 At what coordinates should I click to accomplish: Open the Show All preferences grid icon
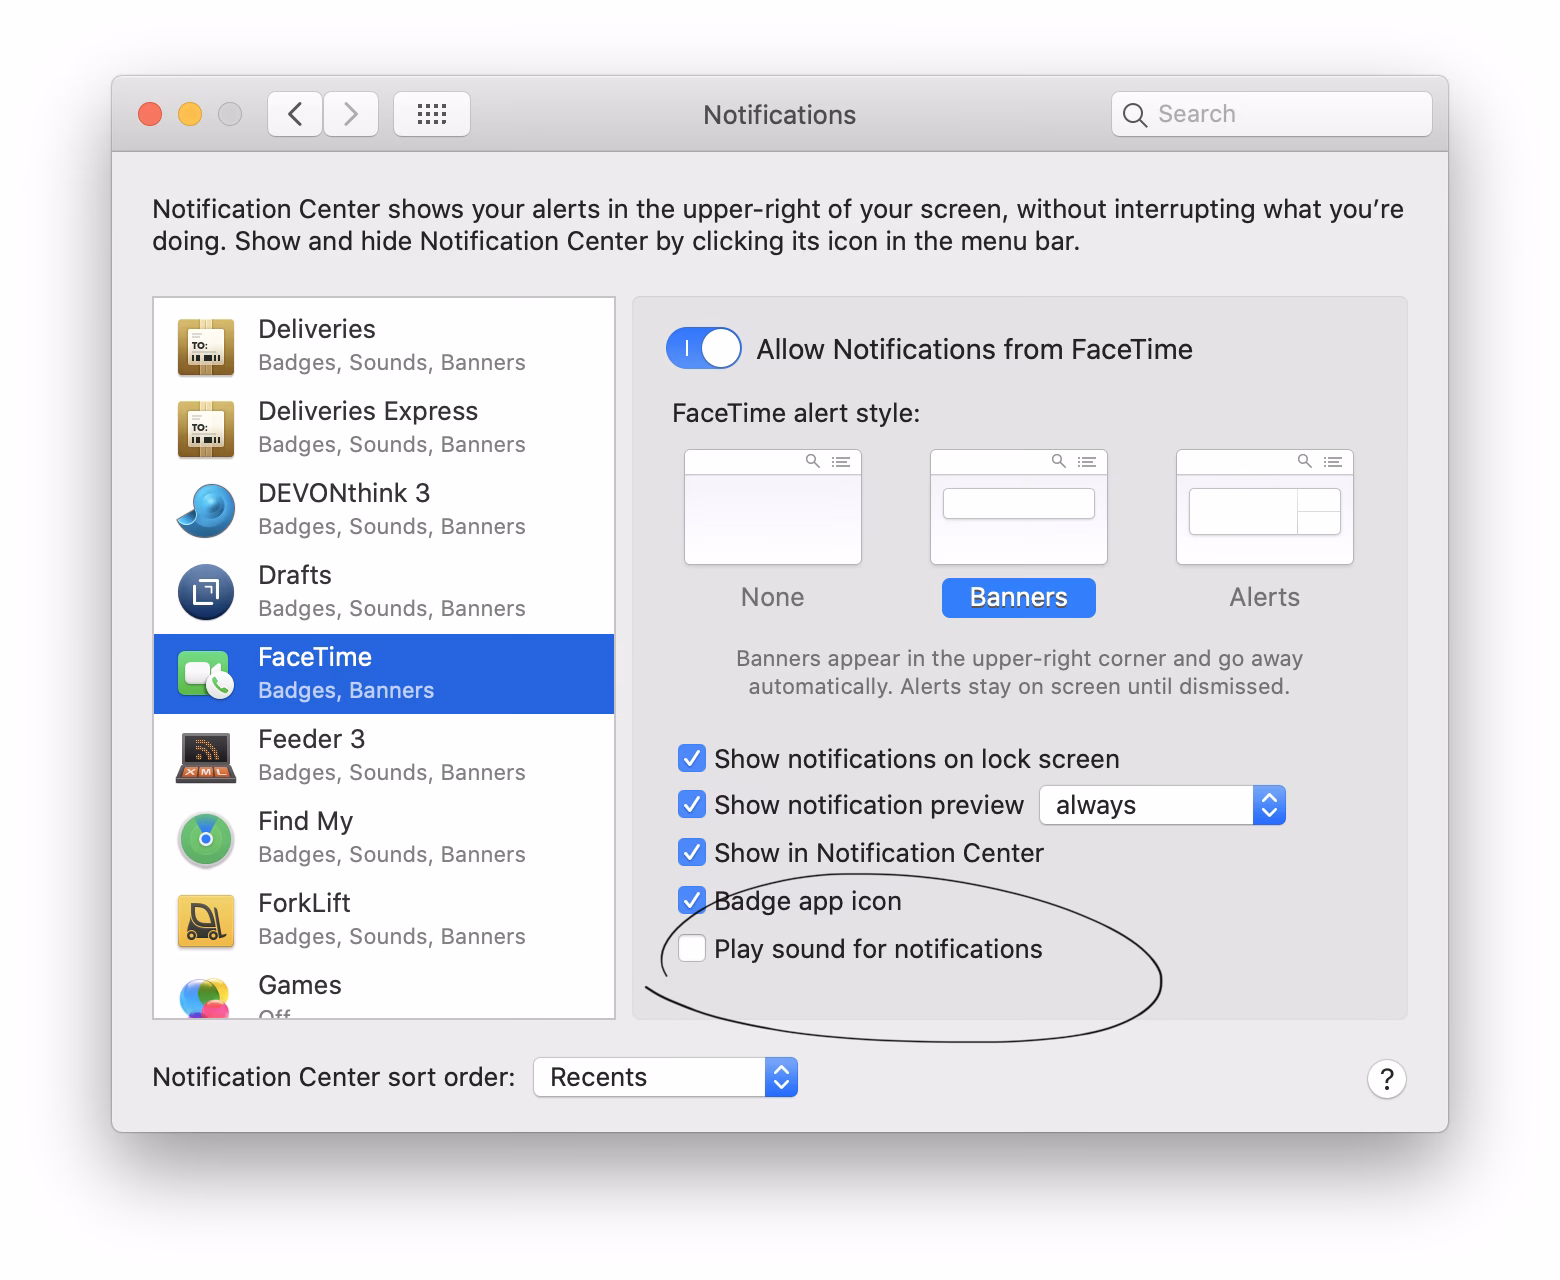pyautogui.click(x=432, y=114)
